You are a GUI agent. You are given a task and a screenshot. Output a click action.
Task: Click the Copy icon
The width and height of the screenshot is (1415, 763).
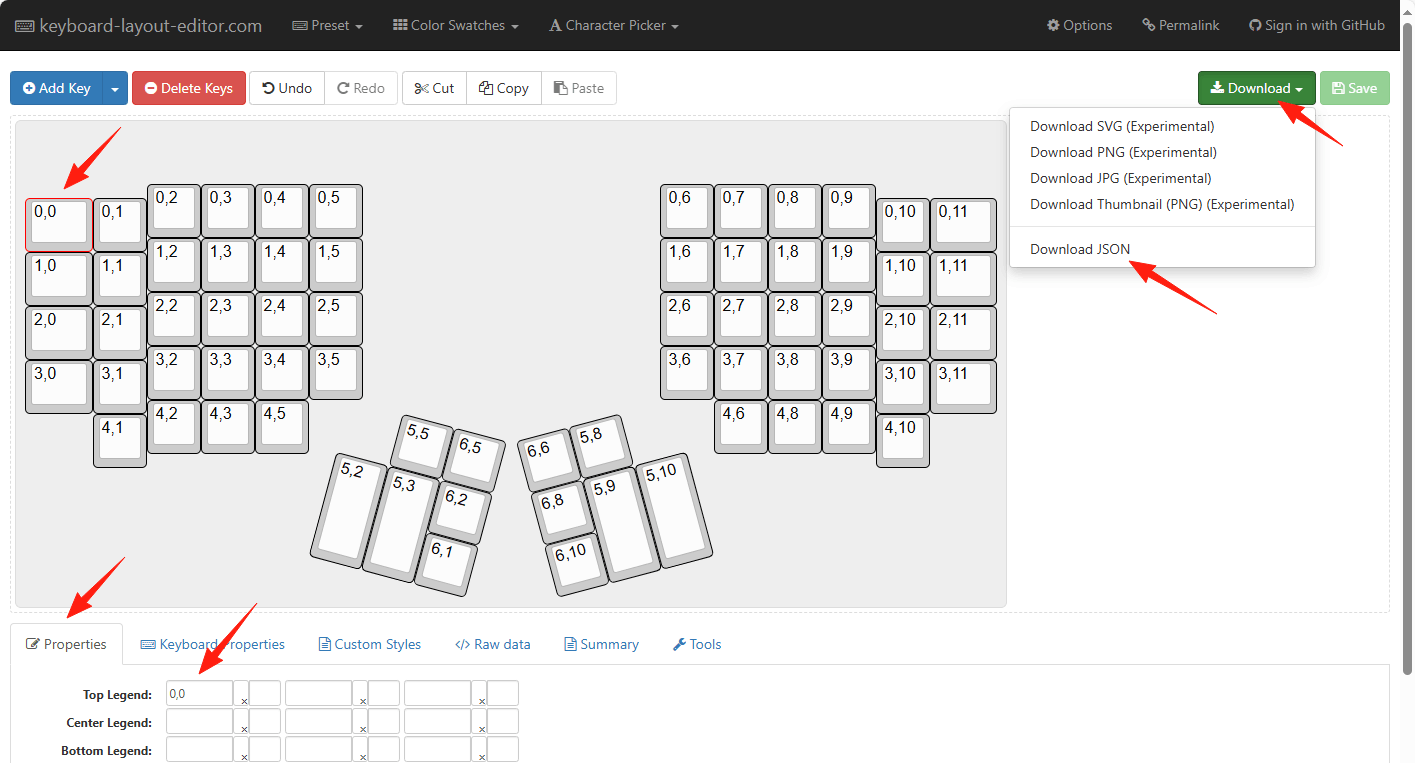(x=485, y=88)
